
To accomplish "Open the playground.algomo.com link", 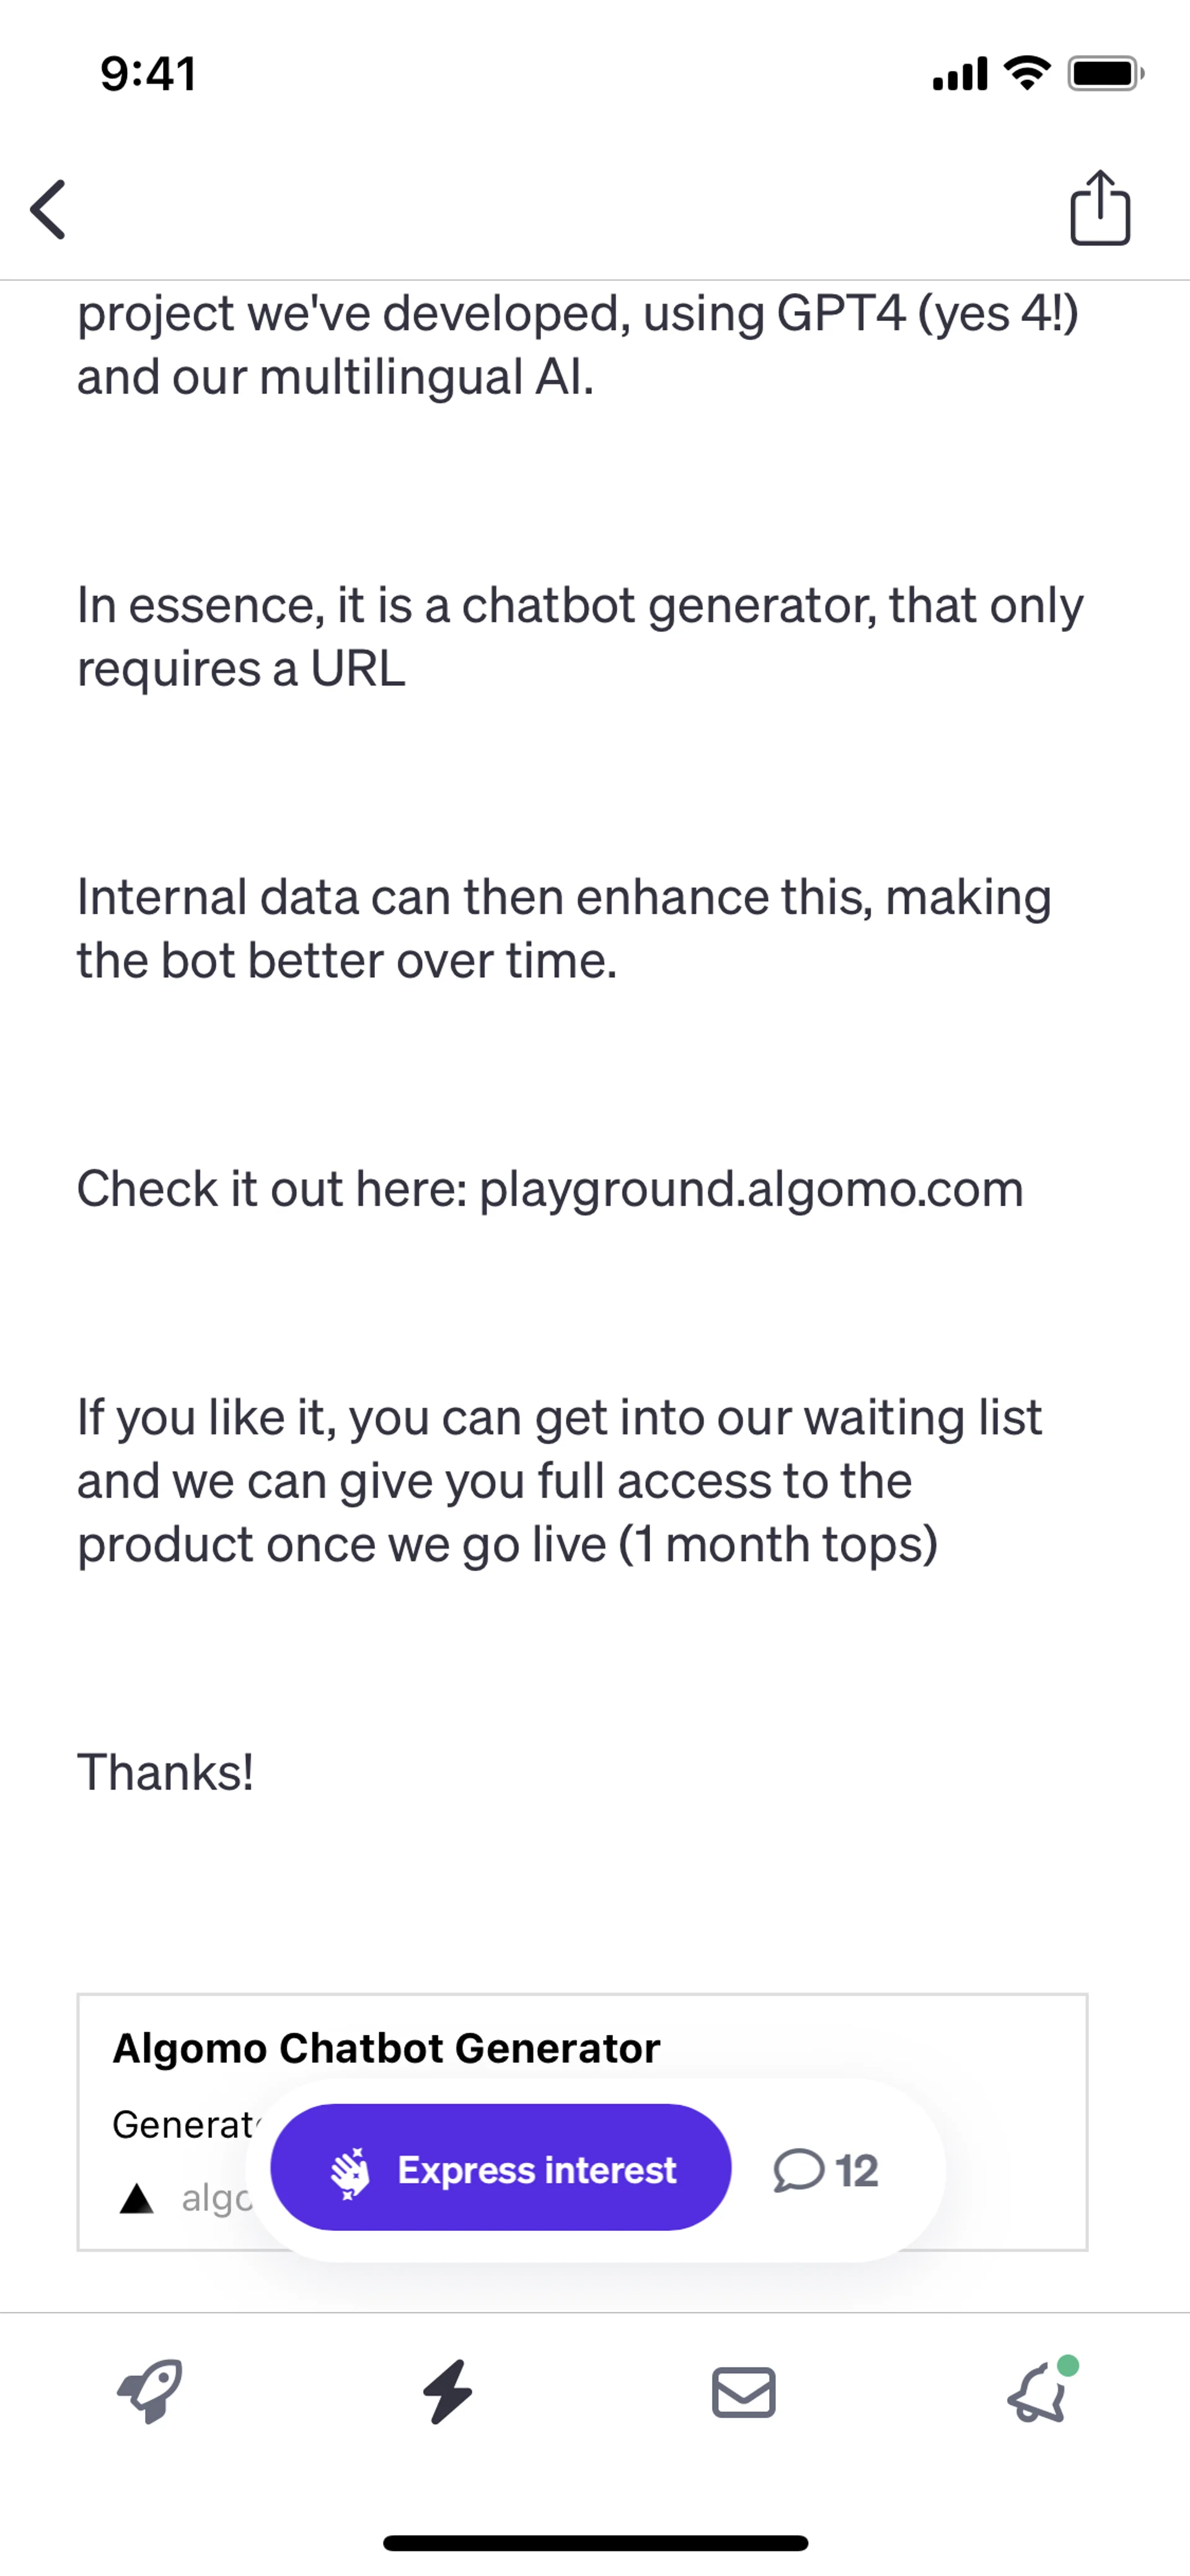I will 751,1189.
